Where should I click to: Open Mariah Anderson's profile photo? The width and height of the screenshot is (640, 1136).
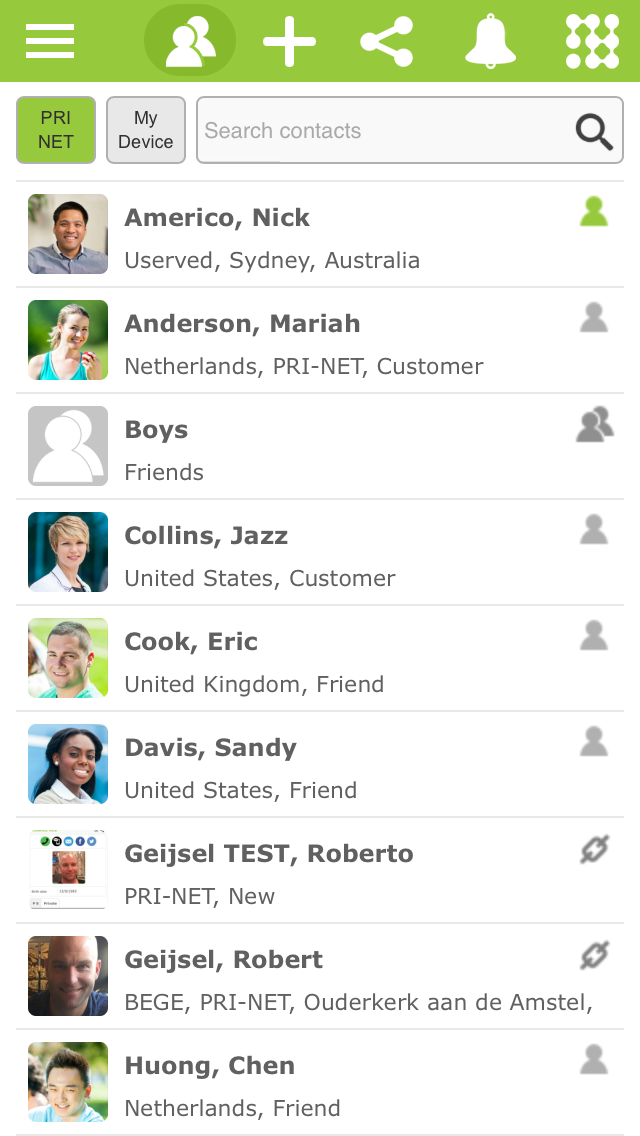[68, 340]
